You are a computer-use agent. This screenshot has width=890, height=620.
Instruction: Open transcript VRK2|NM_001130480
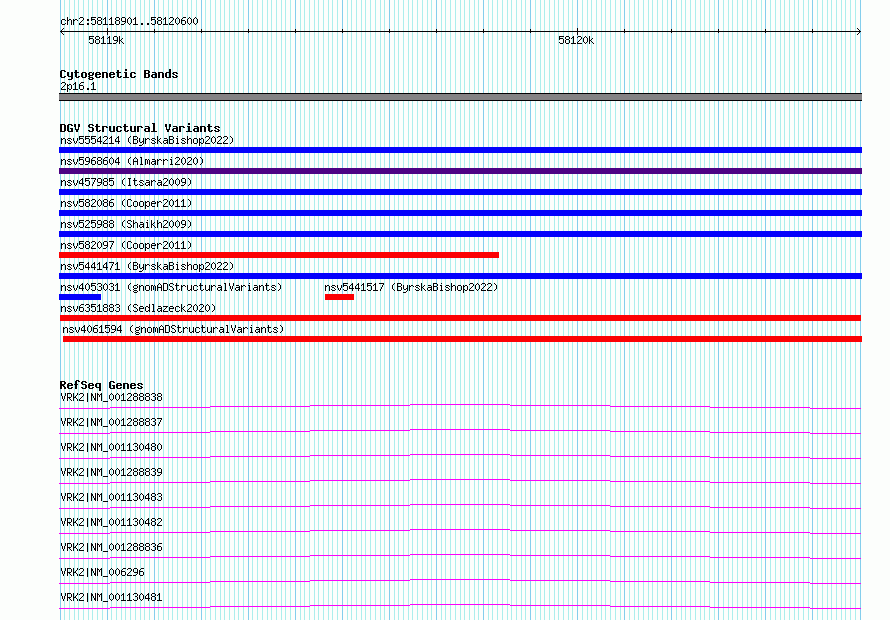[x=111, y=447]
